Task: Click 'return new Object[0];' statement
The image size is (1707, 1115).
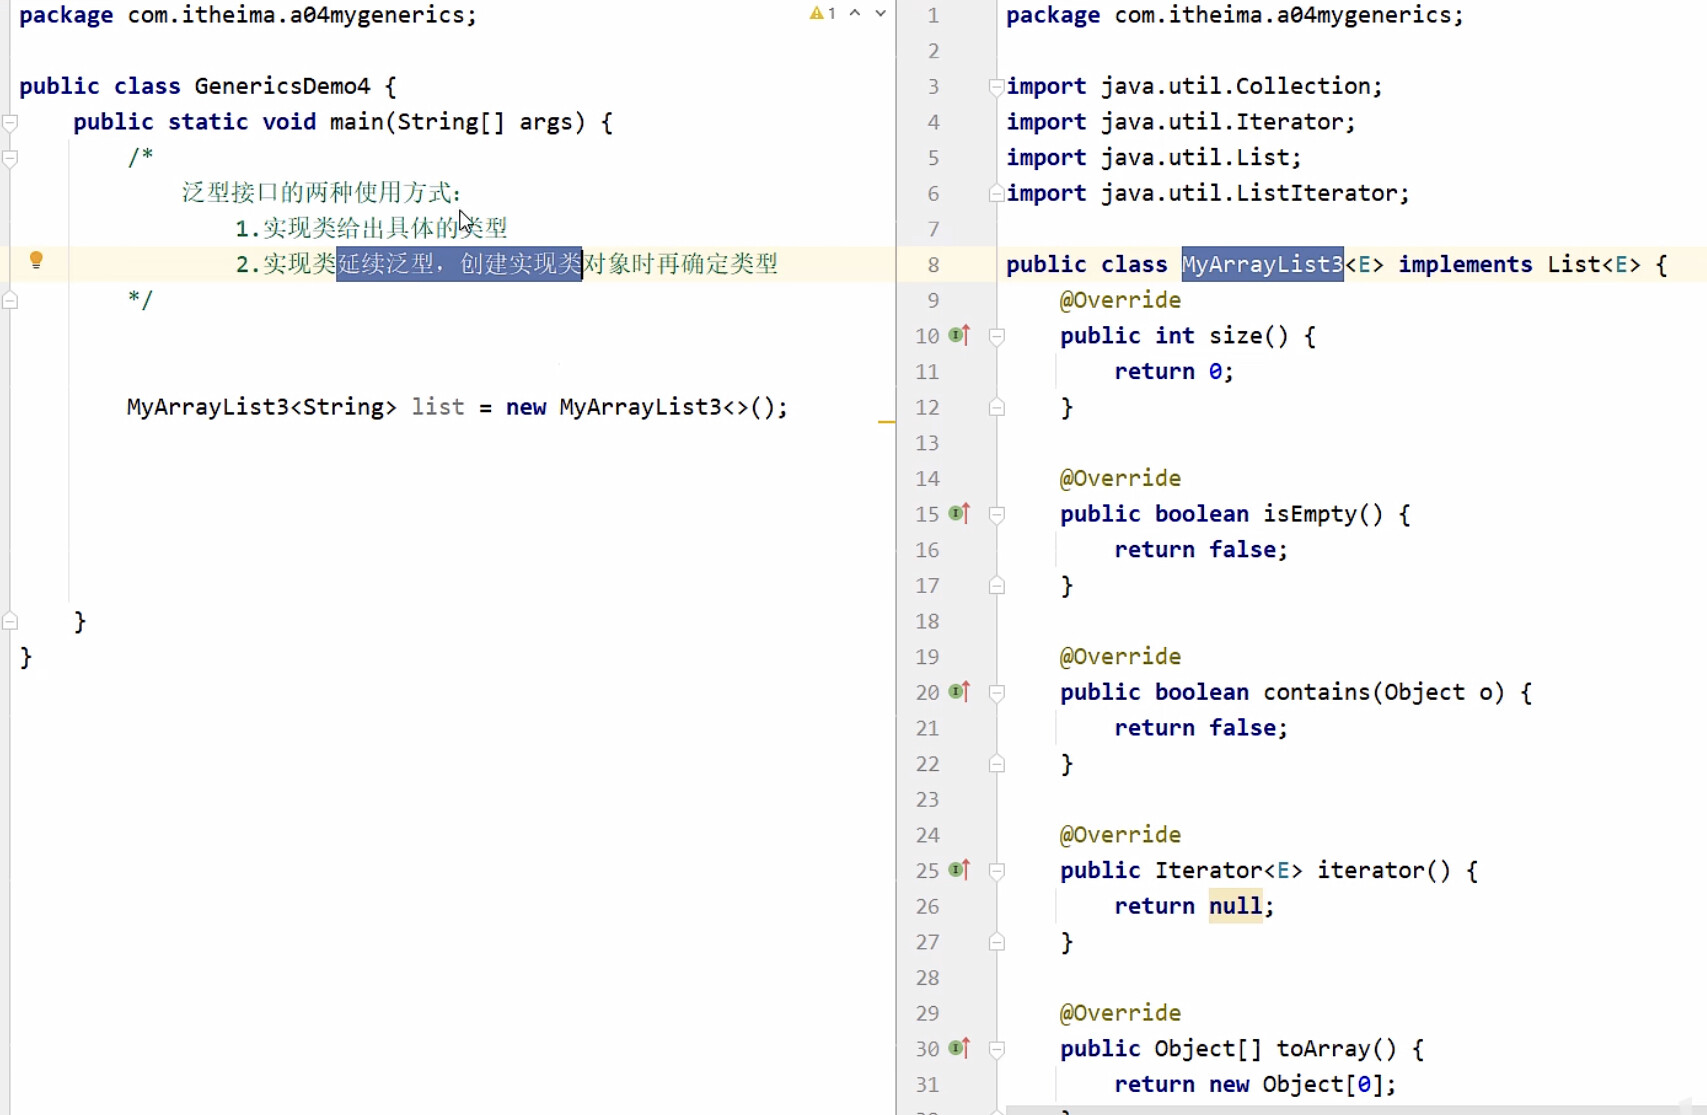Action: click(1255, 1084)
